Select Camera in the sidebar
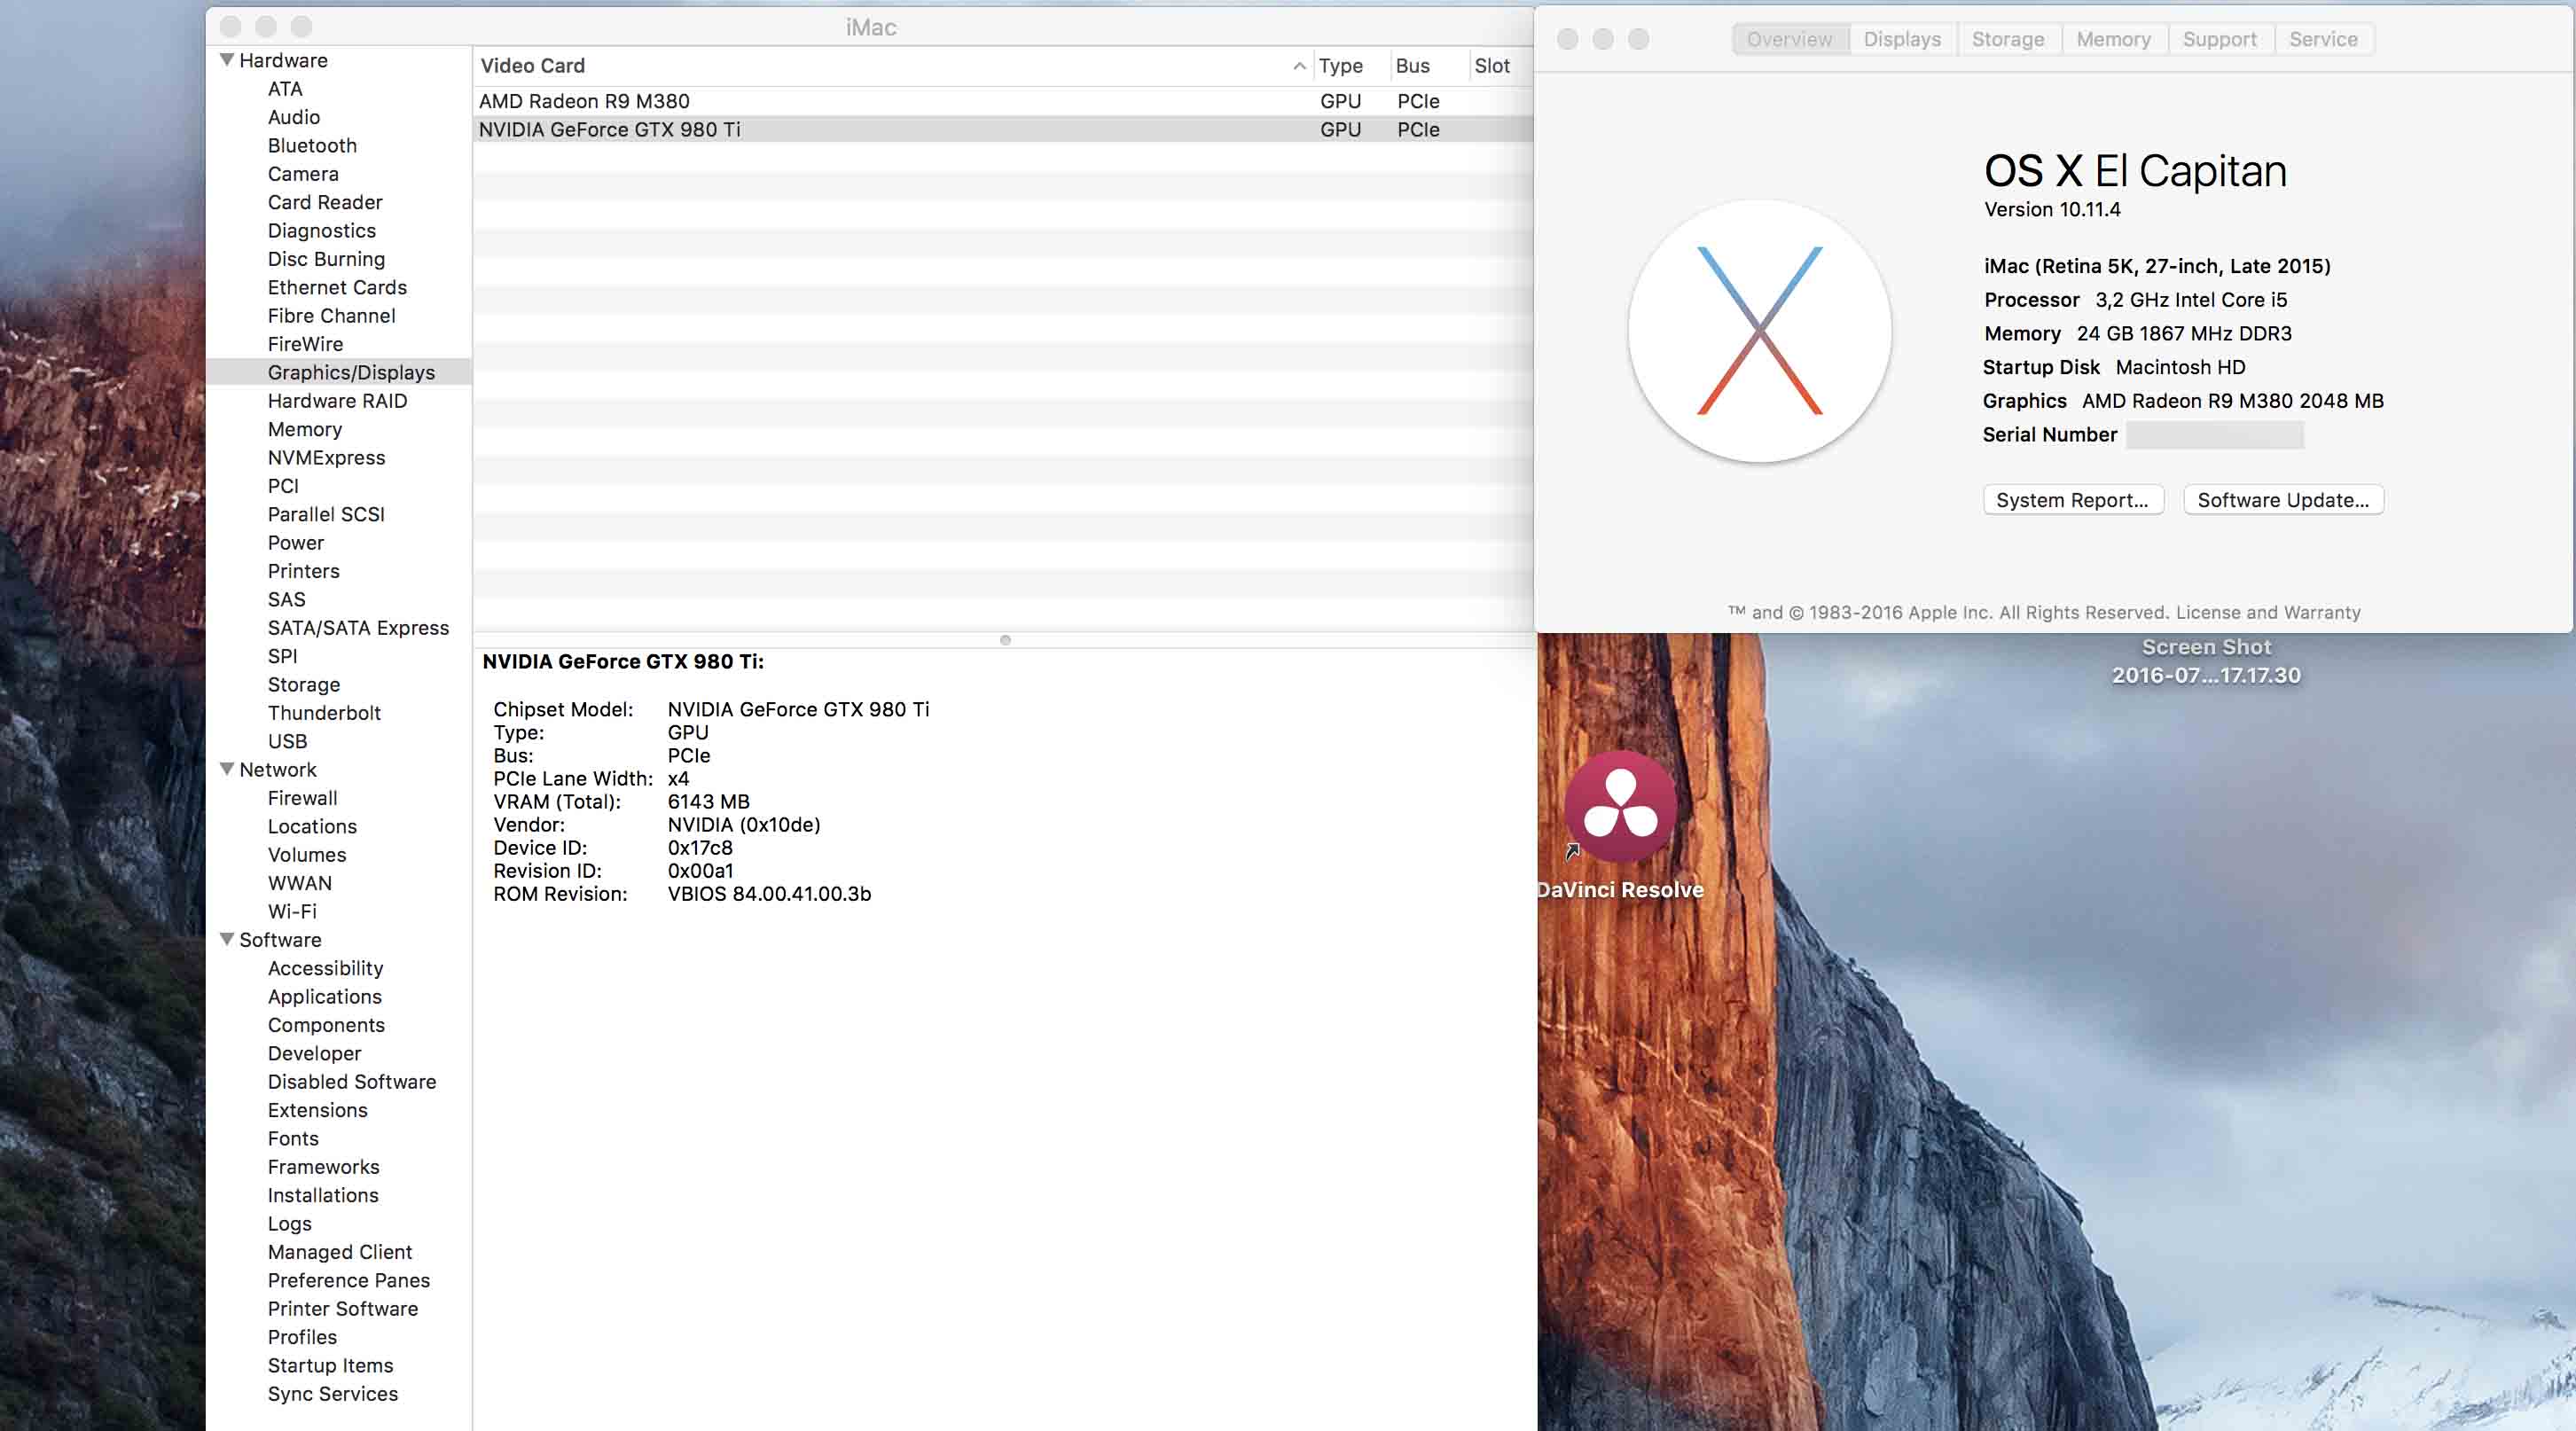This screenshot has height=1431, width=2576. click(303, 174)
